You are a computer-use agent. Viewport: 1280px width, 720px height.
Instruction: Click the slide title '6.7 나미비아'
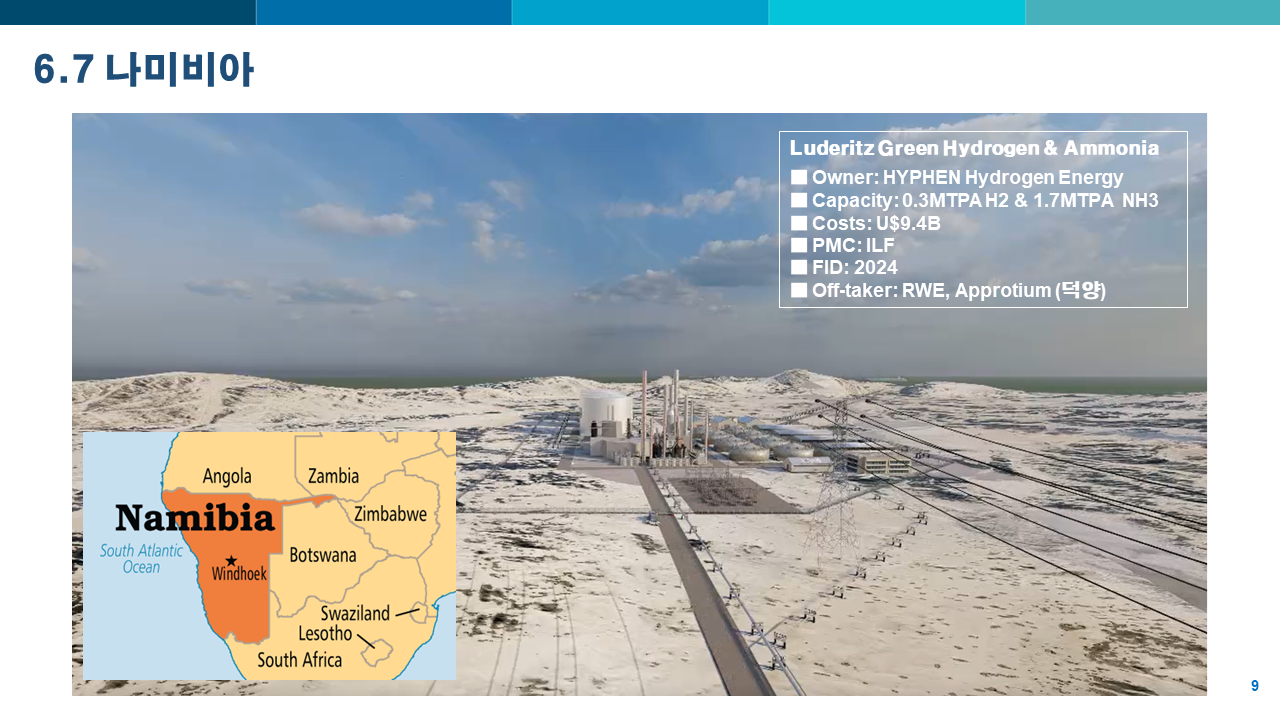tap(143, 70)
